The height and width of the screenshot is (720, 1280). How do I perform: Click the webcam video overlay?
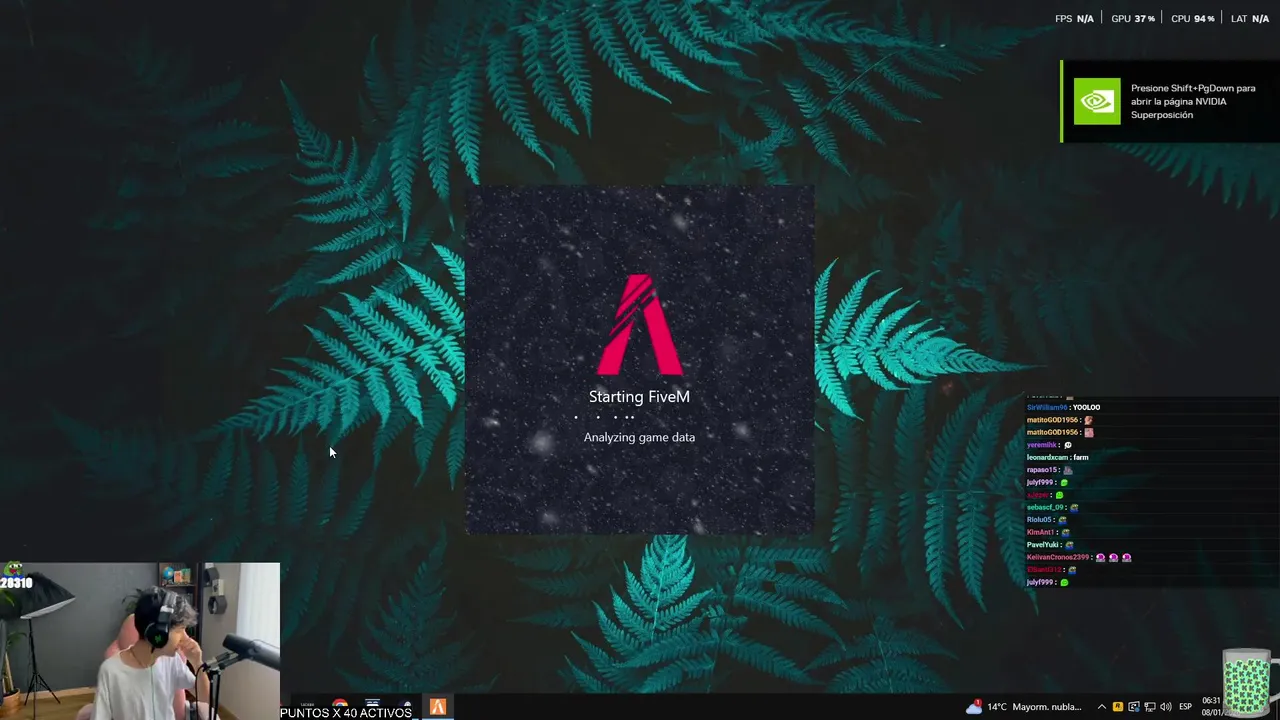point(140,641)
